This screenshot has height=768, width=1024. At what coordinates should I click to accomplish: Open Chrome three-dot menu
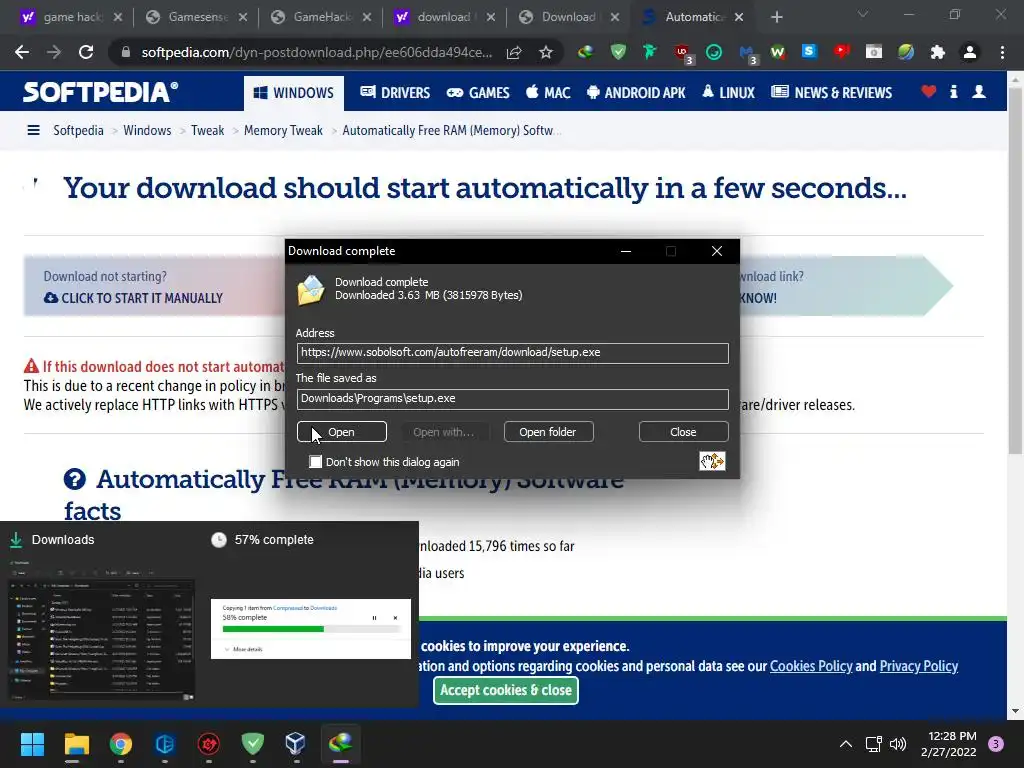click(x=1002, y=52)
